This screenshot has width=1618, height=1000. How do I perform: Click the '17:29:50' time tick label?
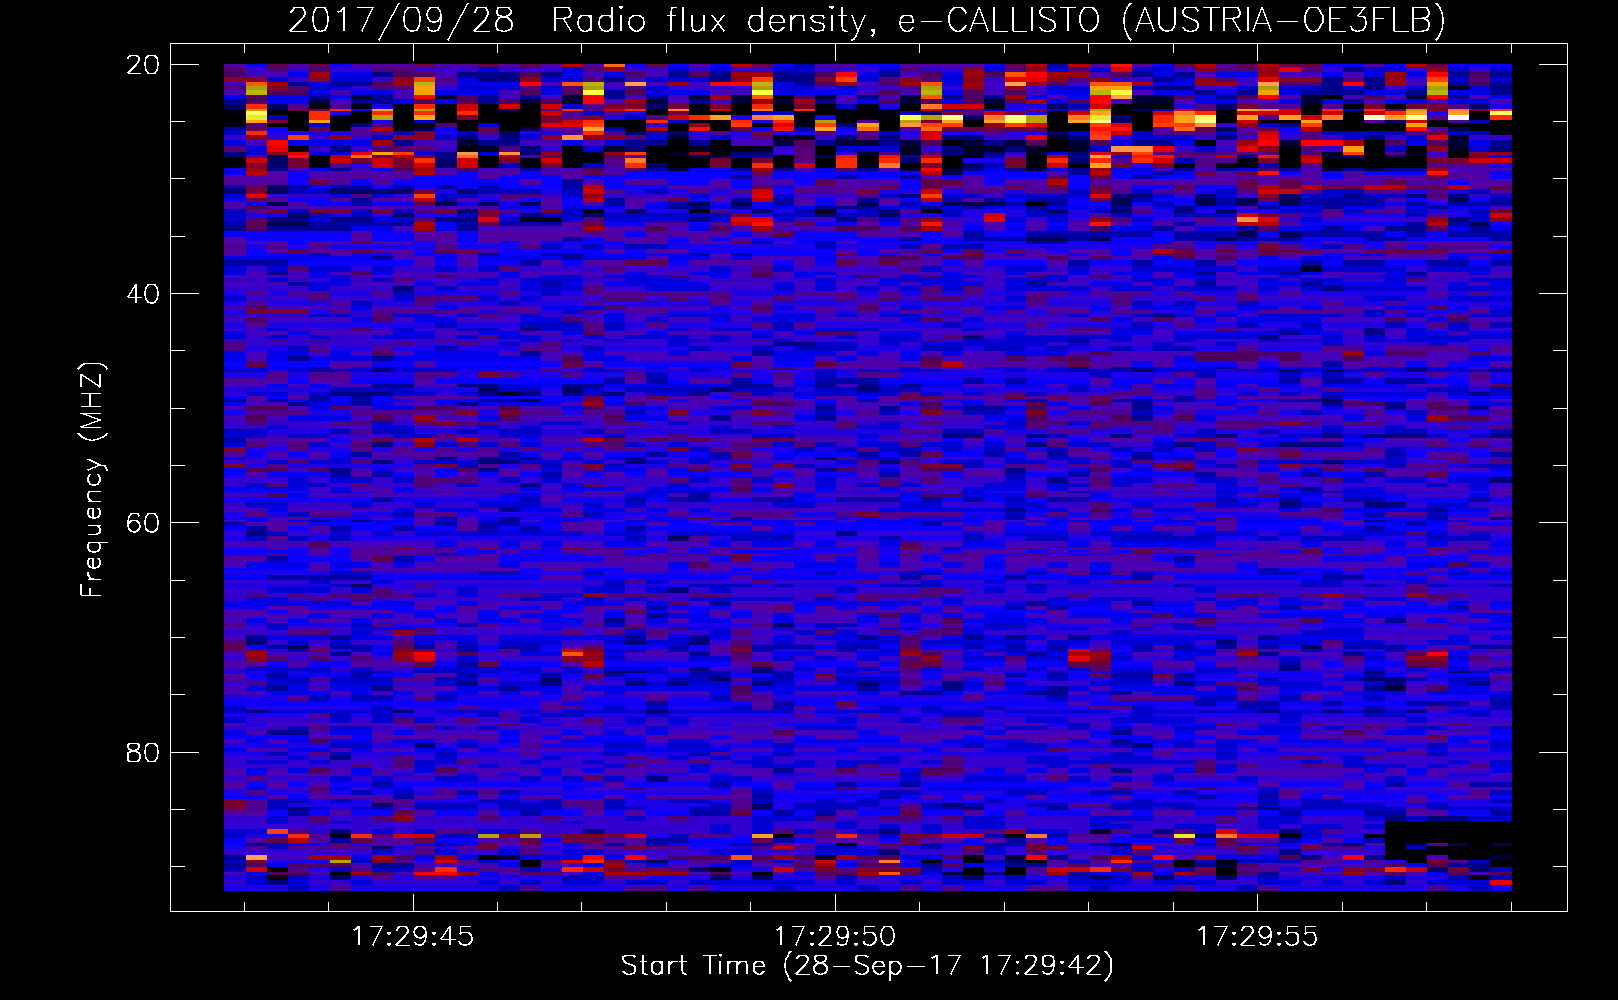pos(835,937)
